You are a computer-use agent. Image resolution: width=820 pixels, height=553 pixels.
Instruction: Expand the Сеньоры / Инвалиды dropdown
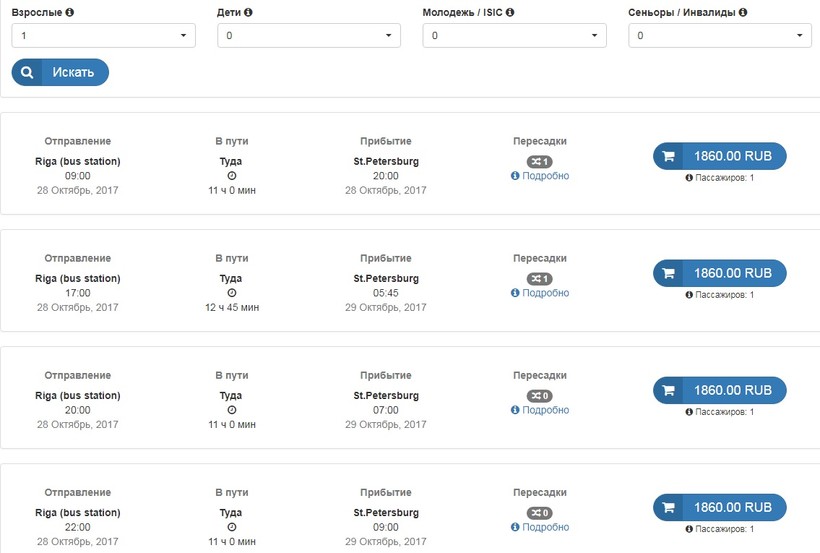click(719, 36)
